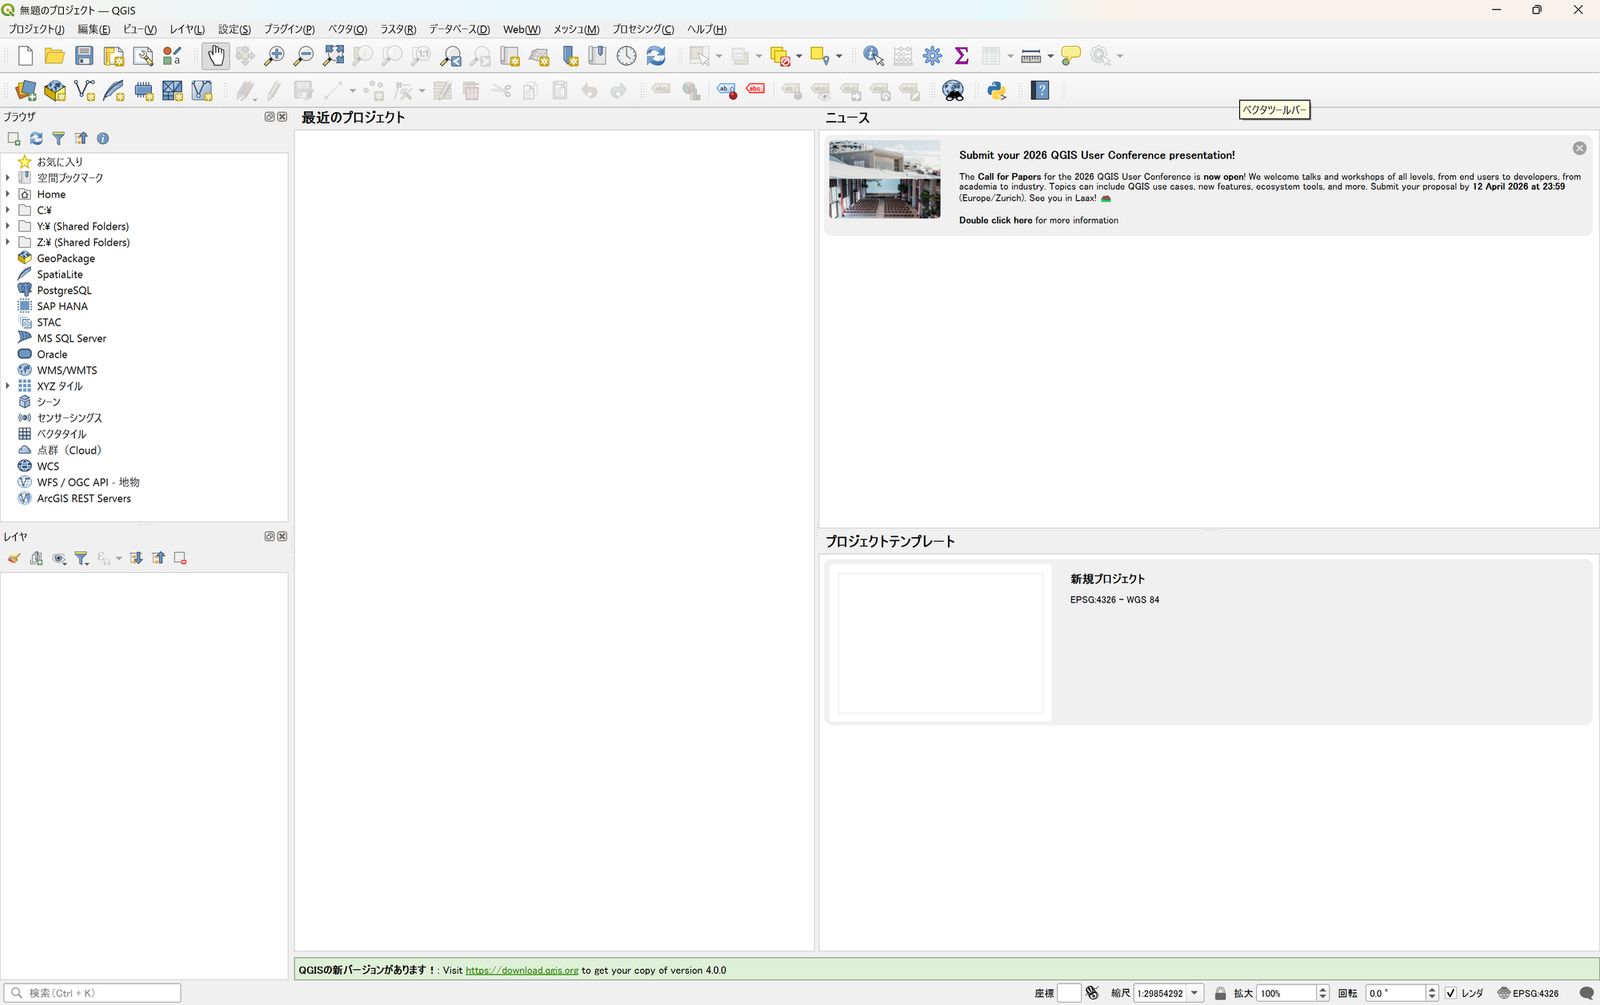Open statistical summary sigma icon
1600x1005 pixels.
point(962,56)
